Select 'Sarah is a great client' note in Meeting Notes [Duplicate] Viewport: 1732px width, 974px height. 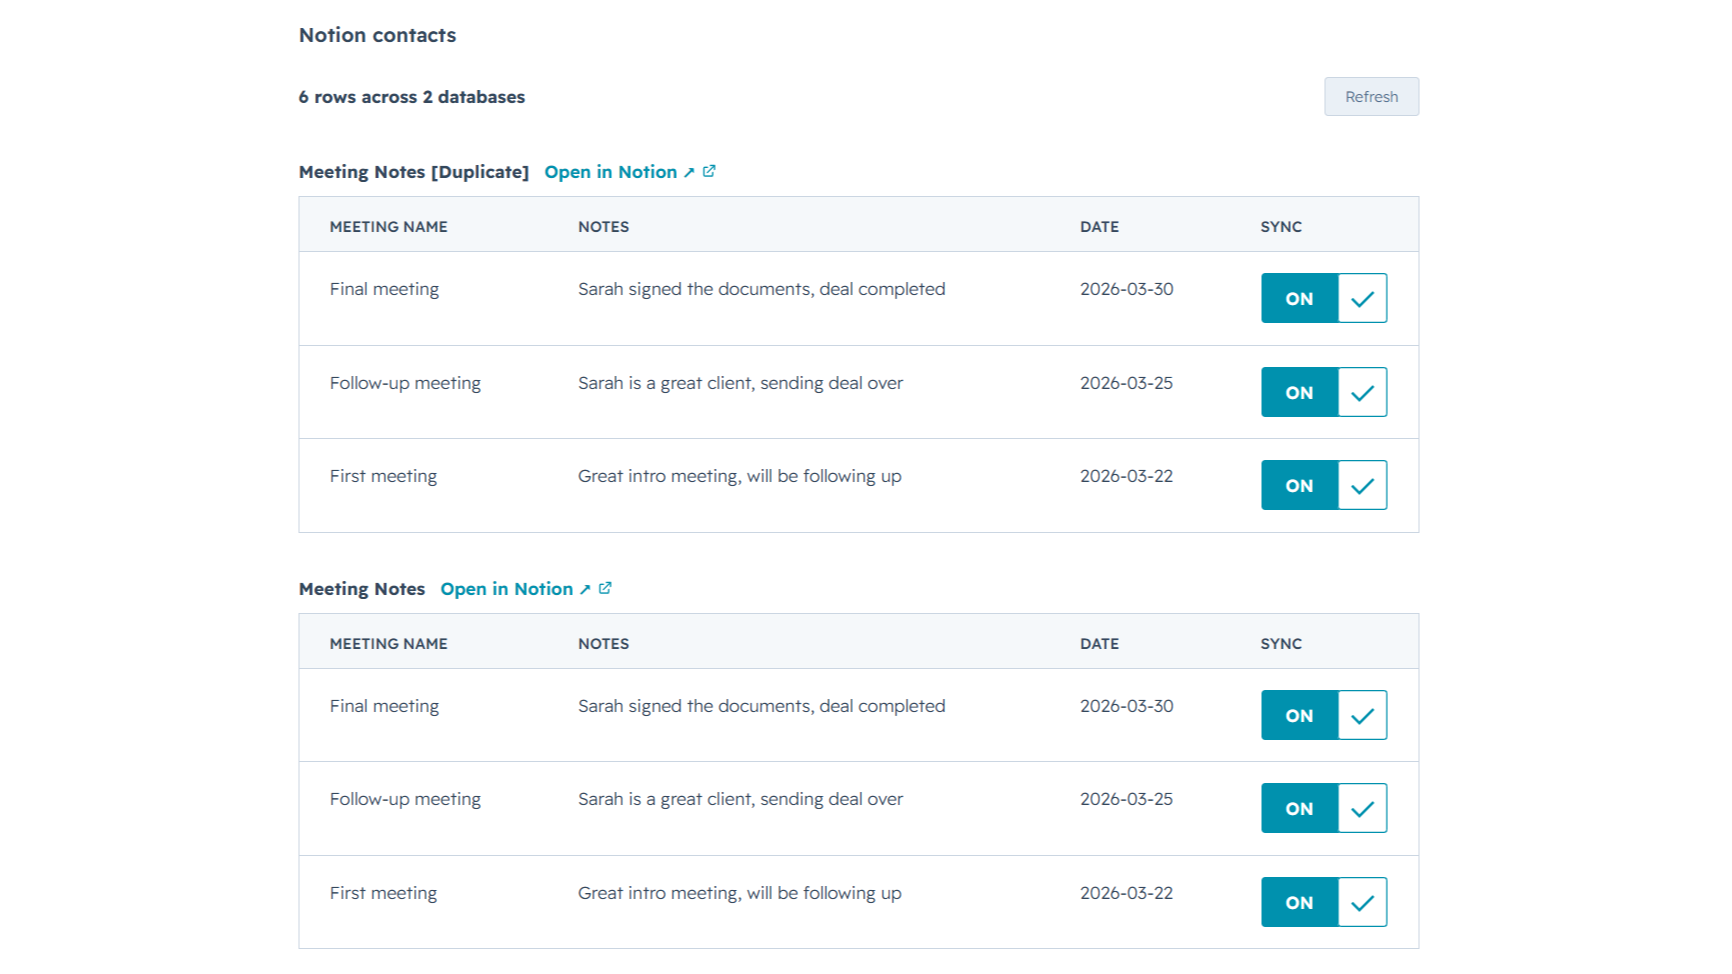(x=740, y=383)
